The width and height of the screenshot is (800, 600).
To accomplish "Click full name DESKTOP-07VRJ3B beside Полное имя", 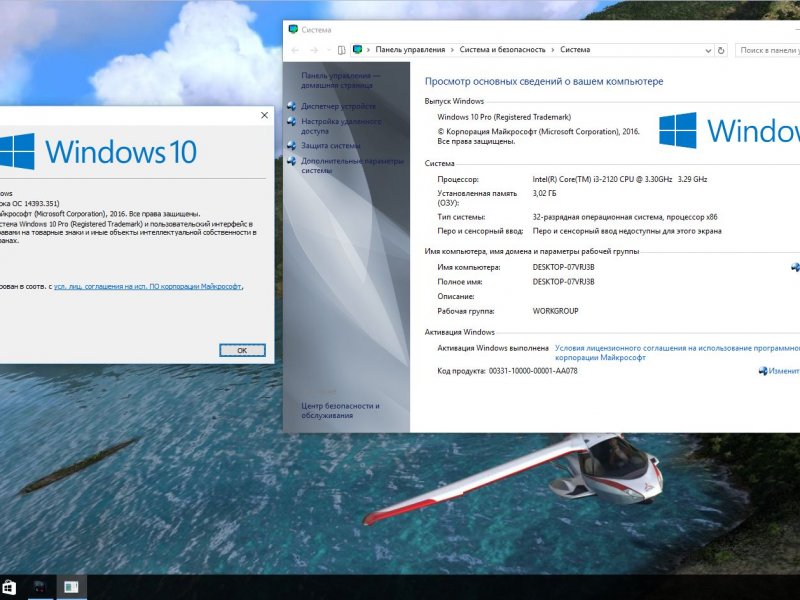I will pyautogui.click(x=563, y=282).
